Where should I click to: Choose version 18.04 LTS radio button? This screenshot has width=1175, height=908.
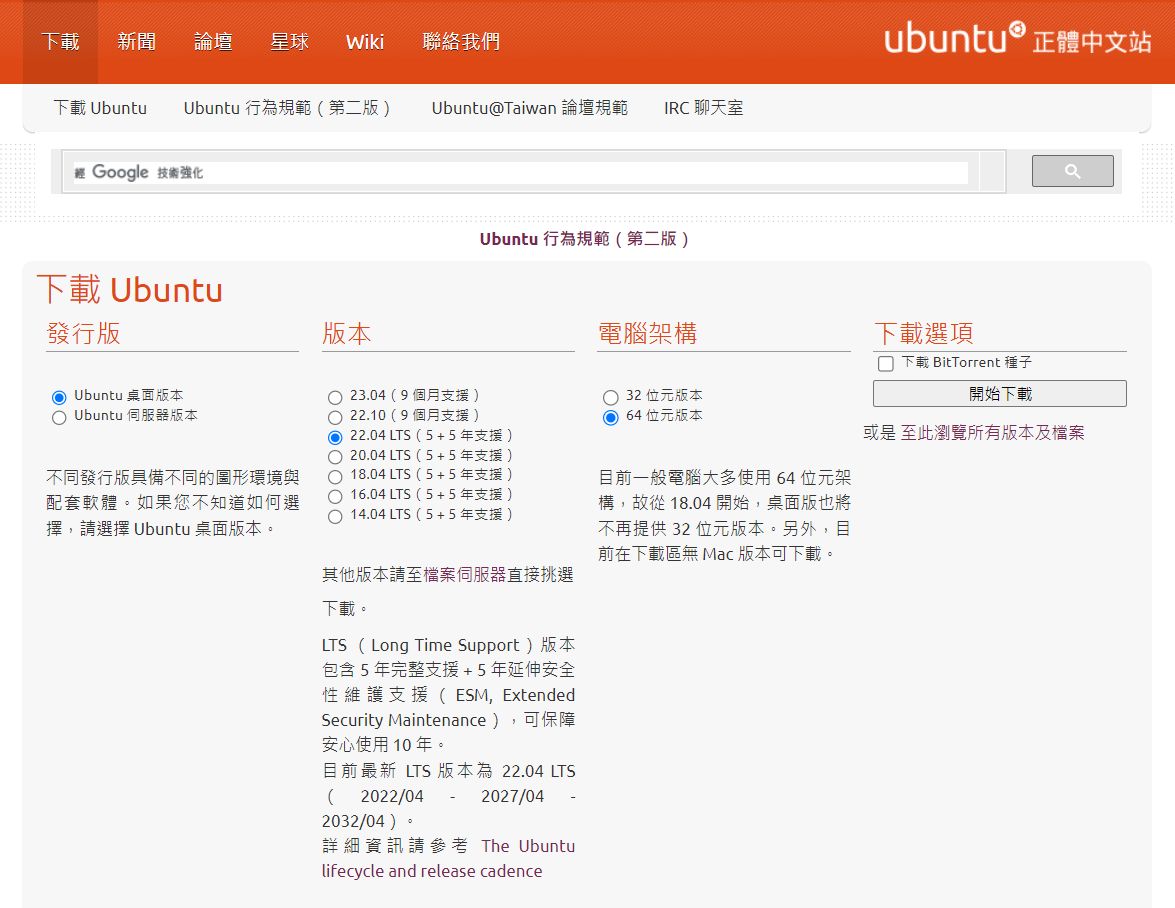coord(335,476)
